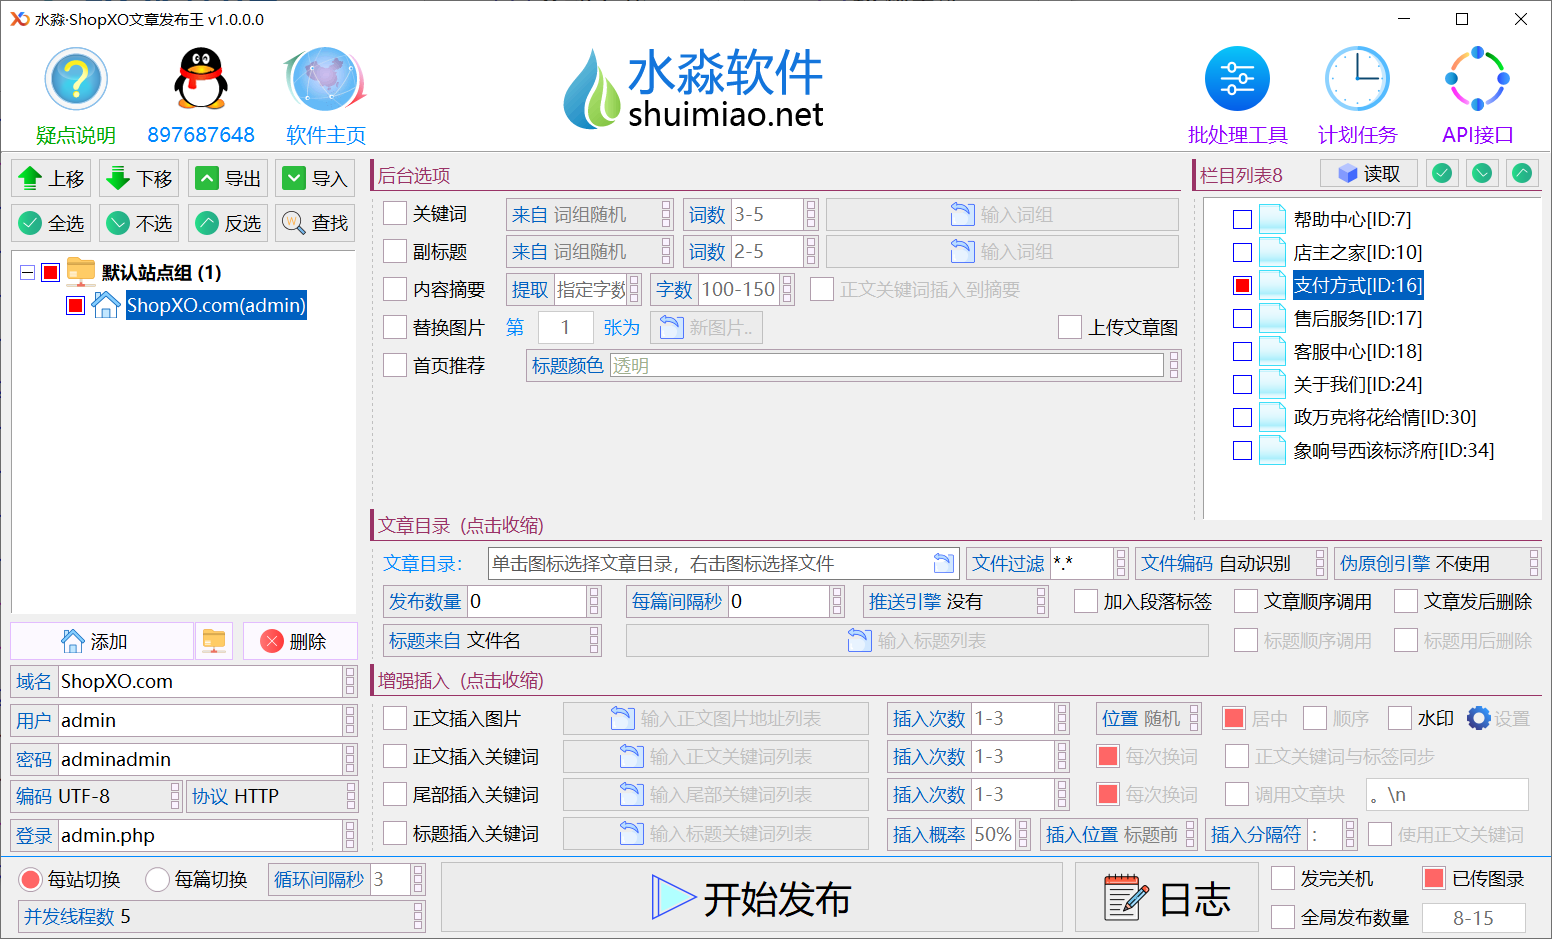Image resolution: width=1552 pixels, height=939 pixels.
Task: Open the 推送引擎 dropdown
Action: [955, 601]
